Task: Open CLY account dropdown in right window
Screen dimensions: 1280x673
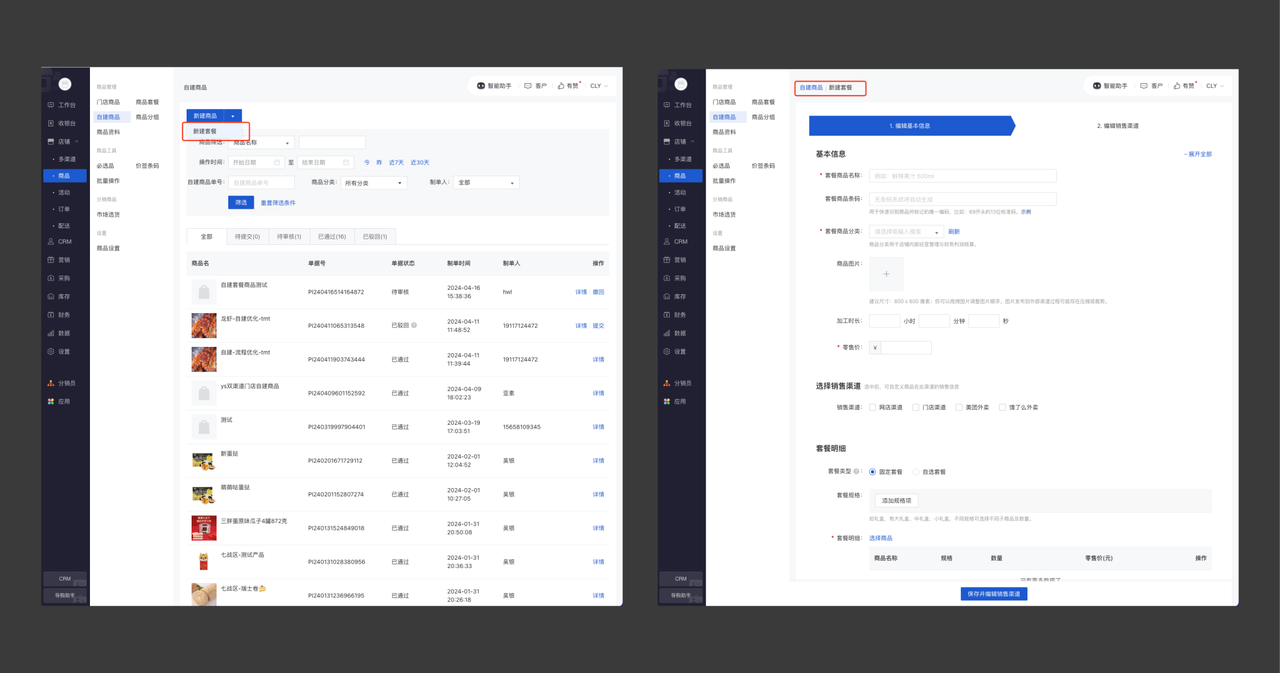Action: (x=1214, y=86)
